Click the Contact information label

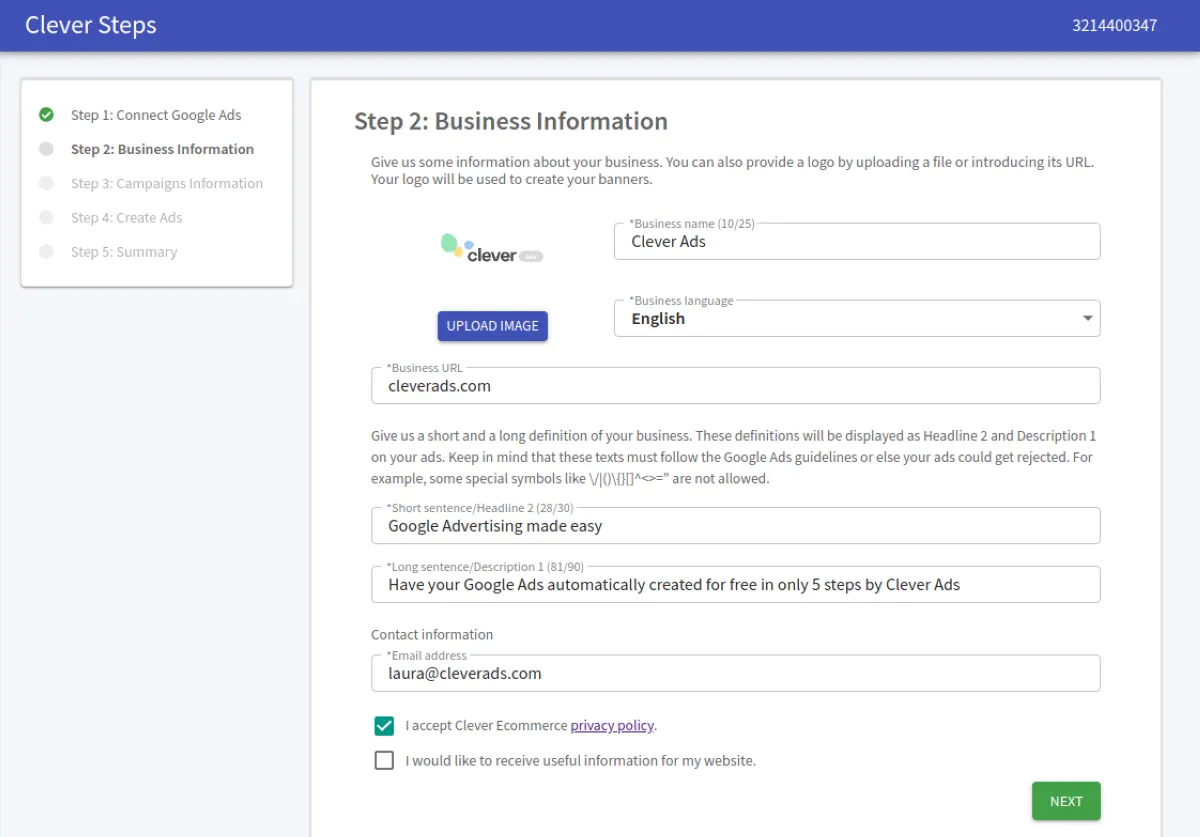[x=432, y=634]
